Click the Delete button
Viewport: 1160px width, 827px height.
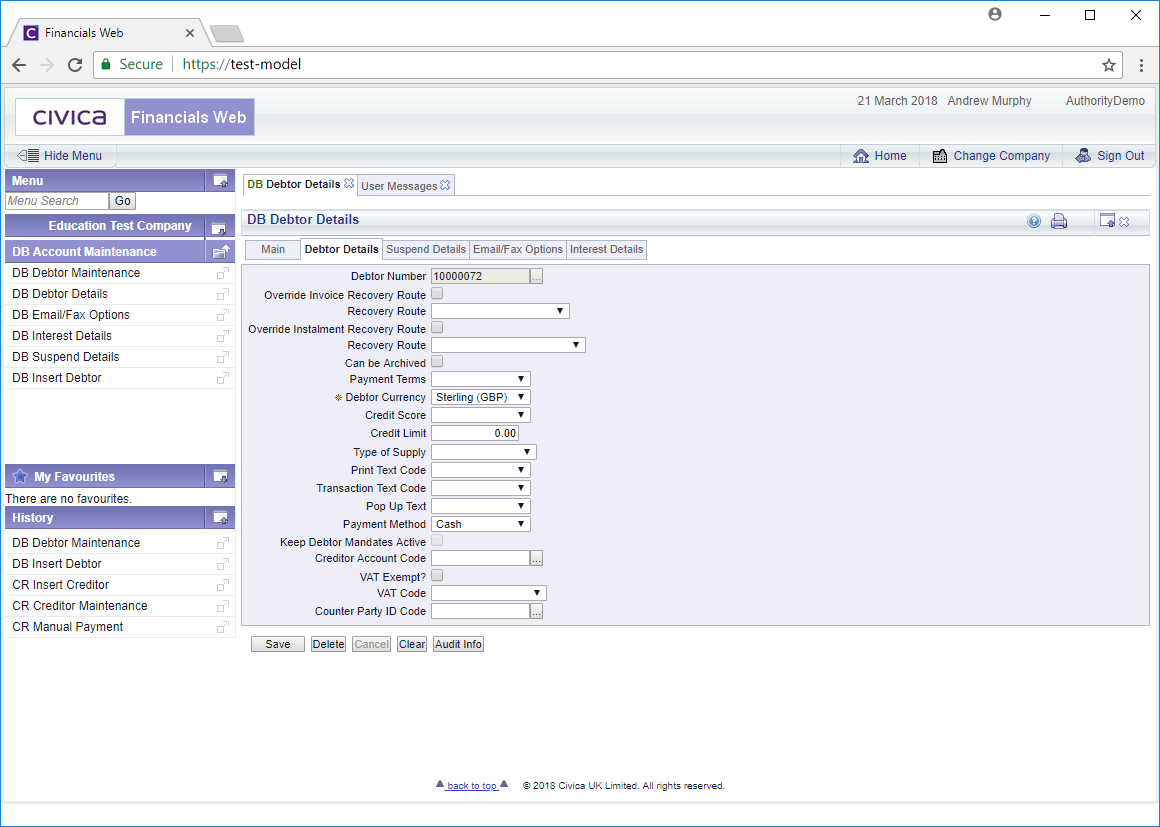(328, 644)
